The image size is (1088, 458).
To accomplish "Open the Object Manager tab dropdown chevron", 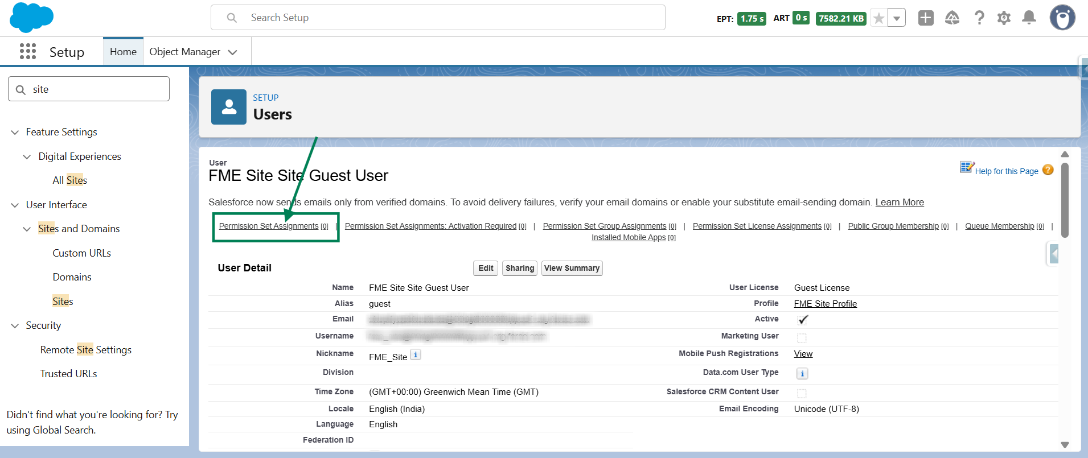I will pos(232,52).
